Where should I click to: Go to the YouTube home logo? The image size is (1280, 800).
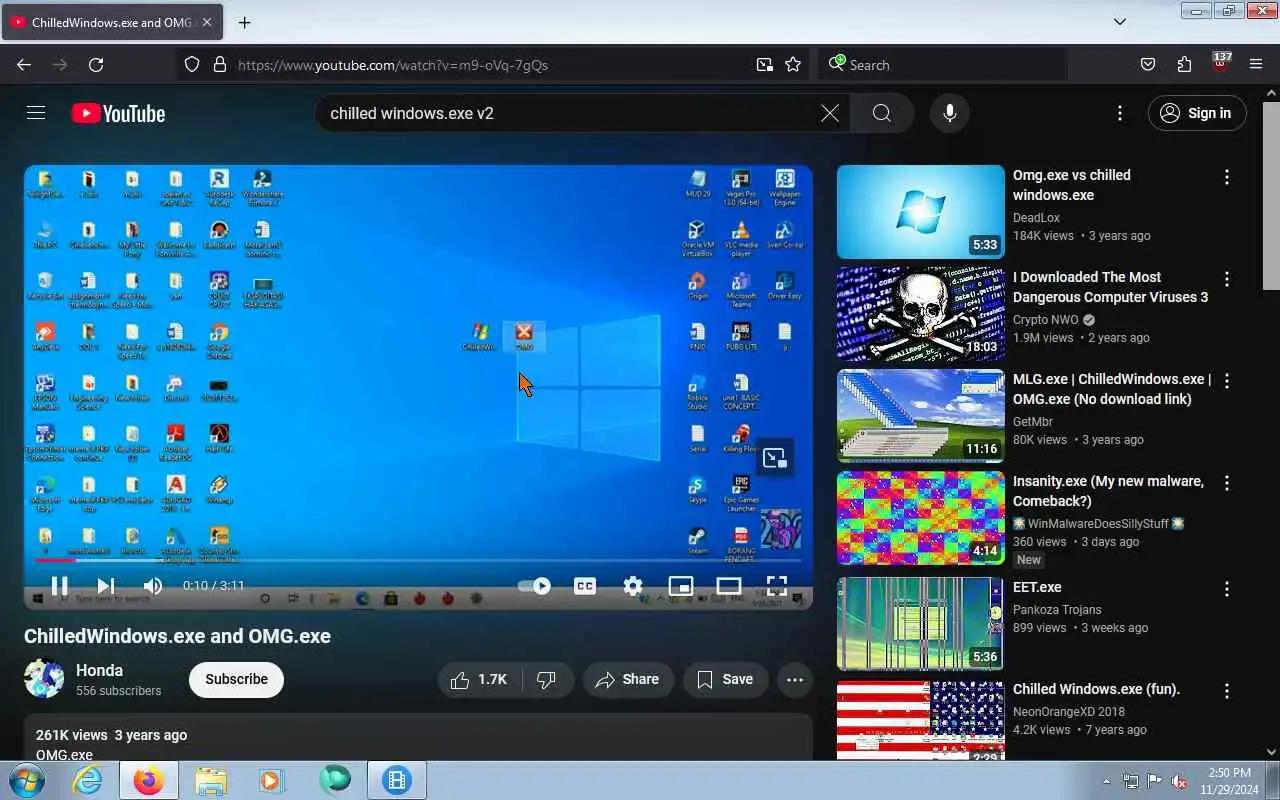(x=118, y=113)
